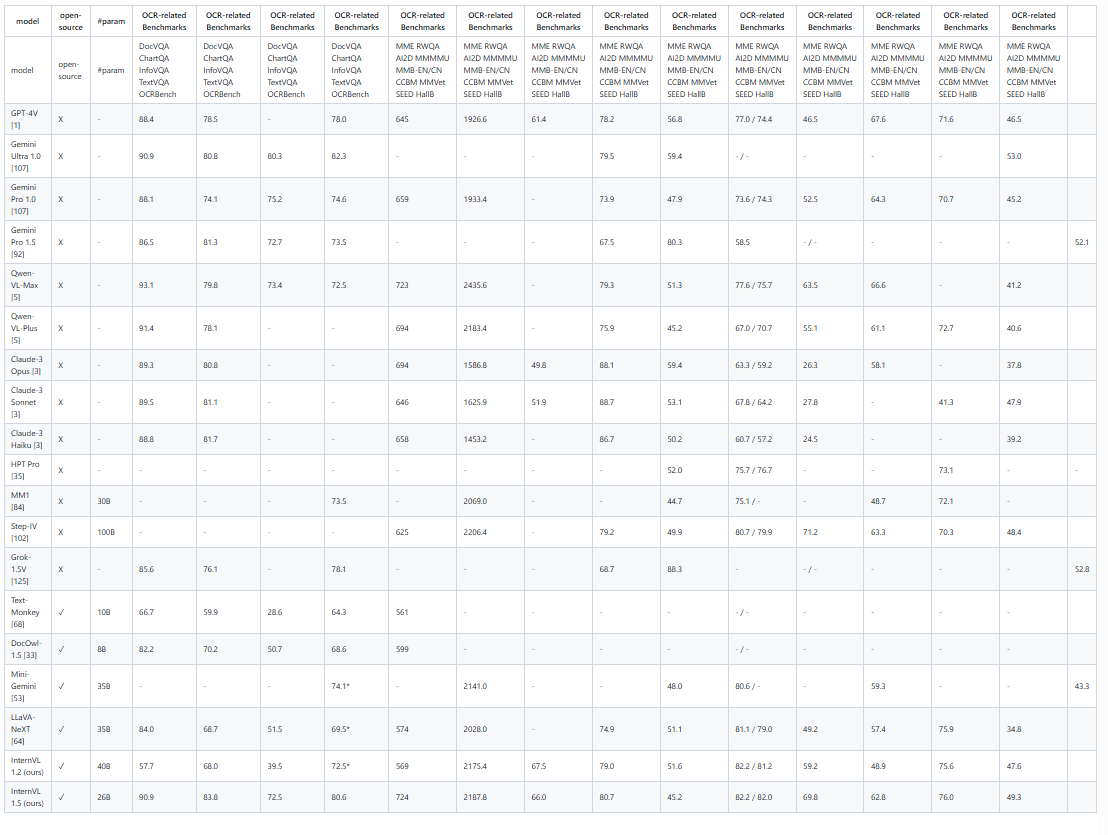1108x835 pixels.
Task: Click the 82.2 / 82.0 cell
Action: point(762,798)
